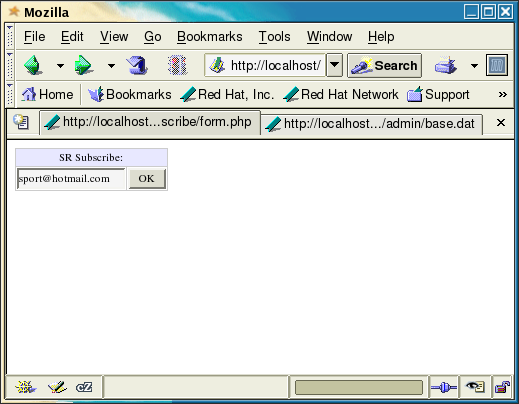Click the status bar progress meter
Viewport: 519px width, 404px height.
click(359, 388)
